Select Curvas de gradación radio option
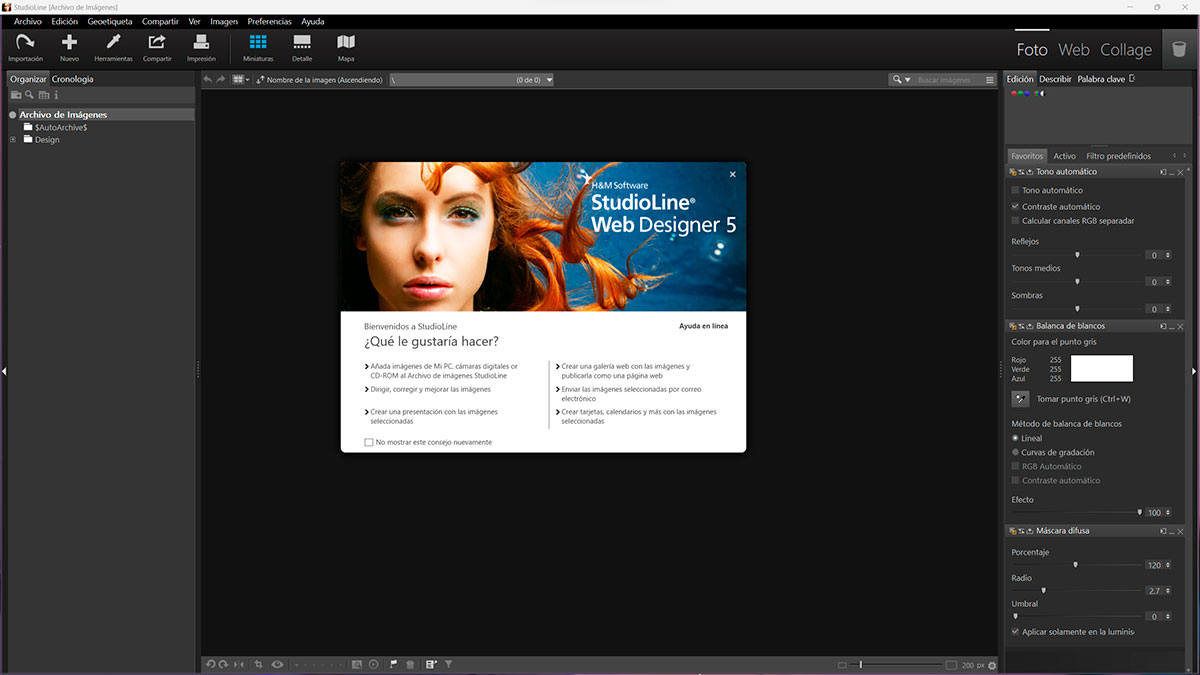The image size is (1200, 675). pos(1016,452)
